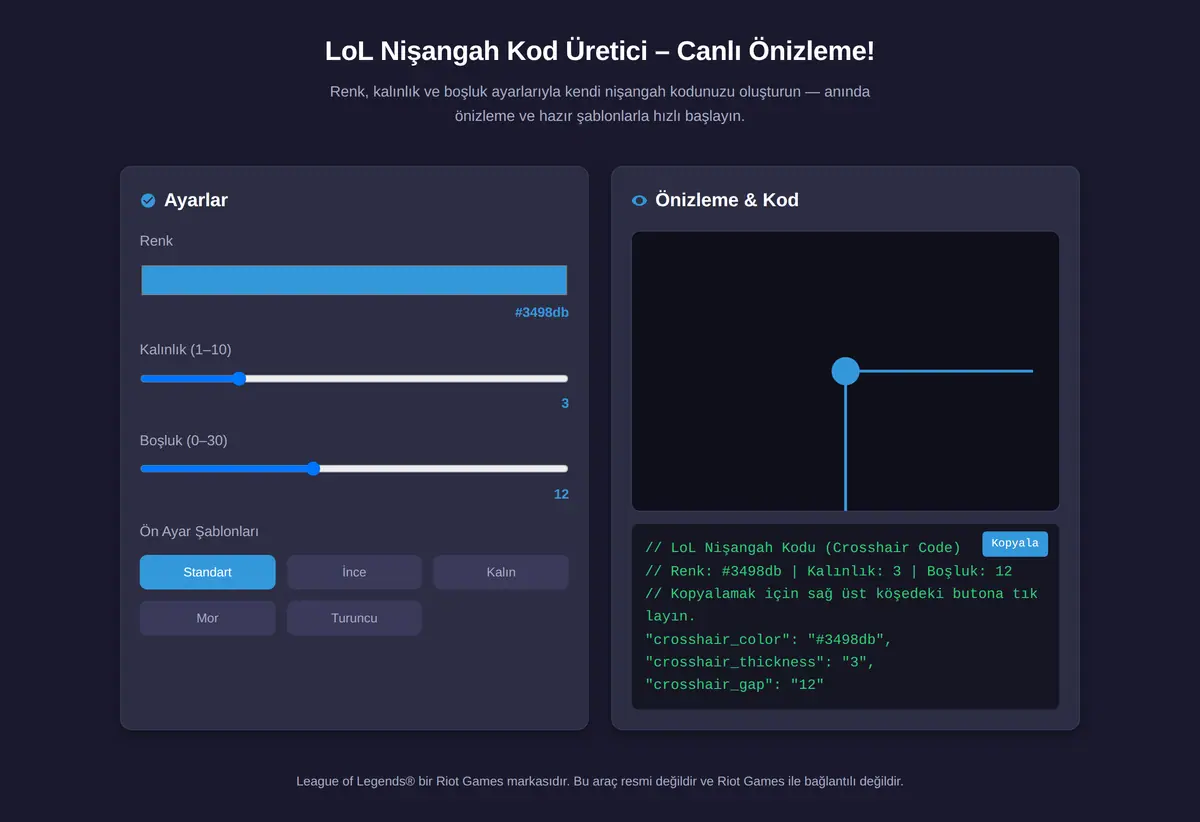Click the comment line starting // Renk: #3498db
The width and height of the screenshot is (1200, 822).
click(x=829, y=571)
